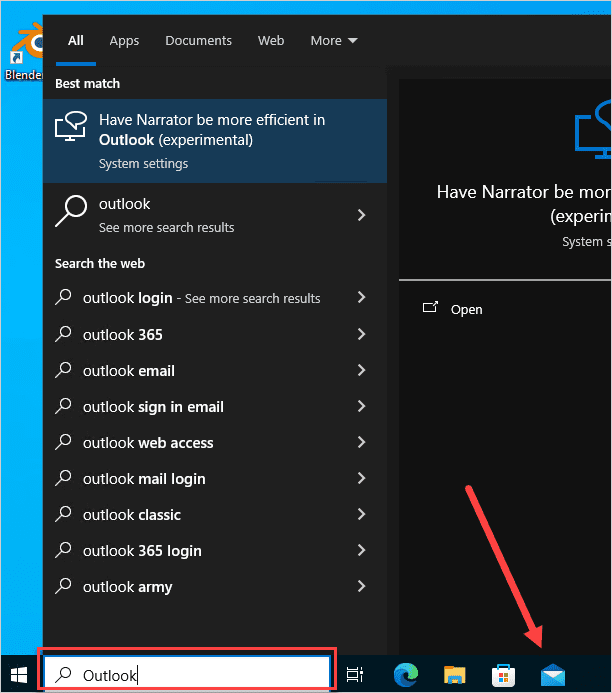Open File Explorer from the taskbar
612x693 pixels.
coord(455,675)
